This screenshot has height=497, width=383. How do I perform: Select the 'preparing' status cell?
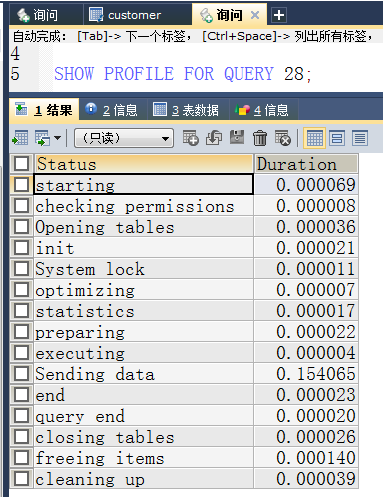[x=144, y=332]
